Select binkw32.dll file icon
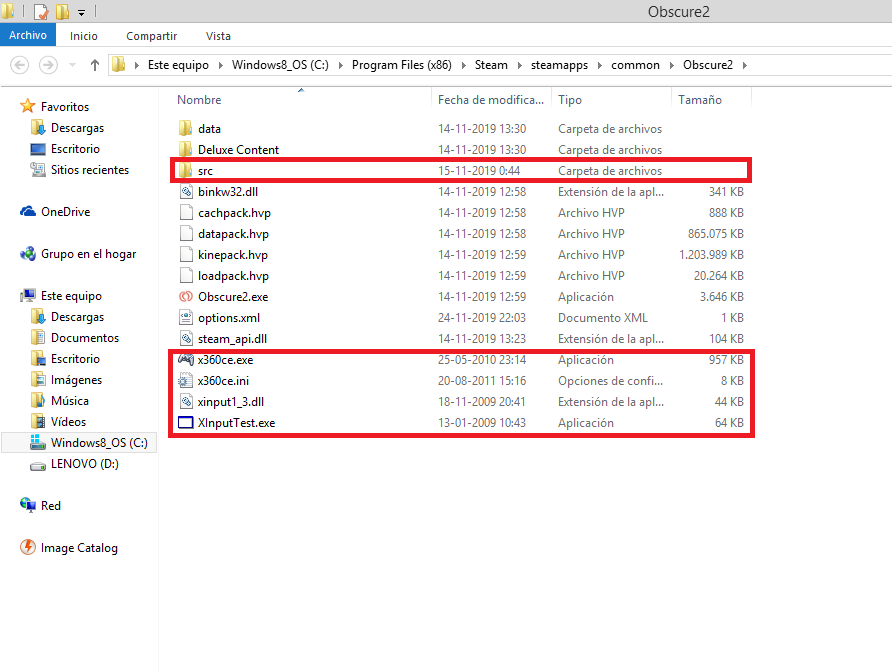Image resolution: width=892 pixels, height=672 pixels. [185, 191]
